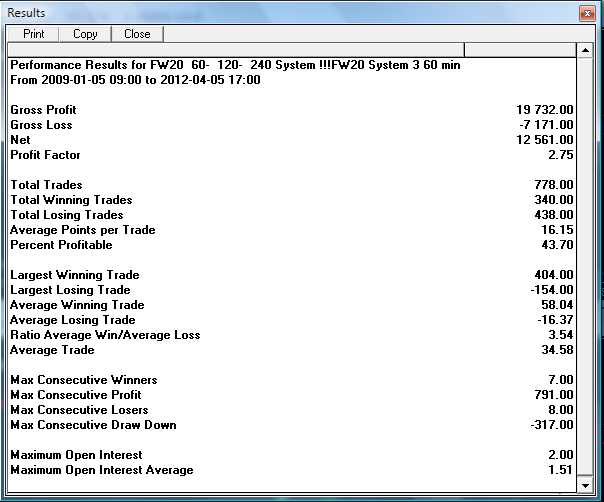Image resolution: width=604 pixels, height=502 pixels.
Task: Close the Results window with X
Action: (x=586, y=12)
